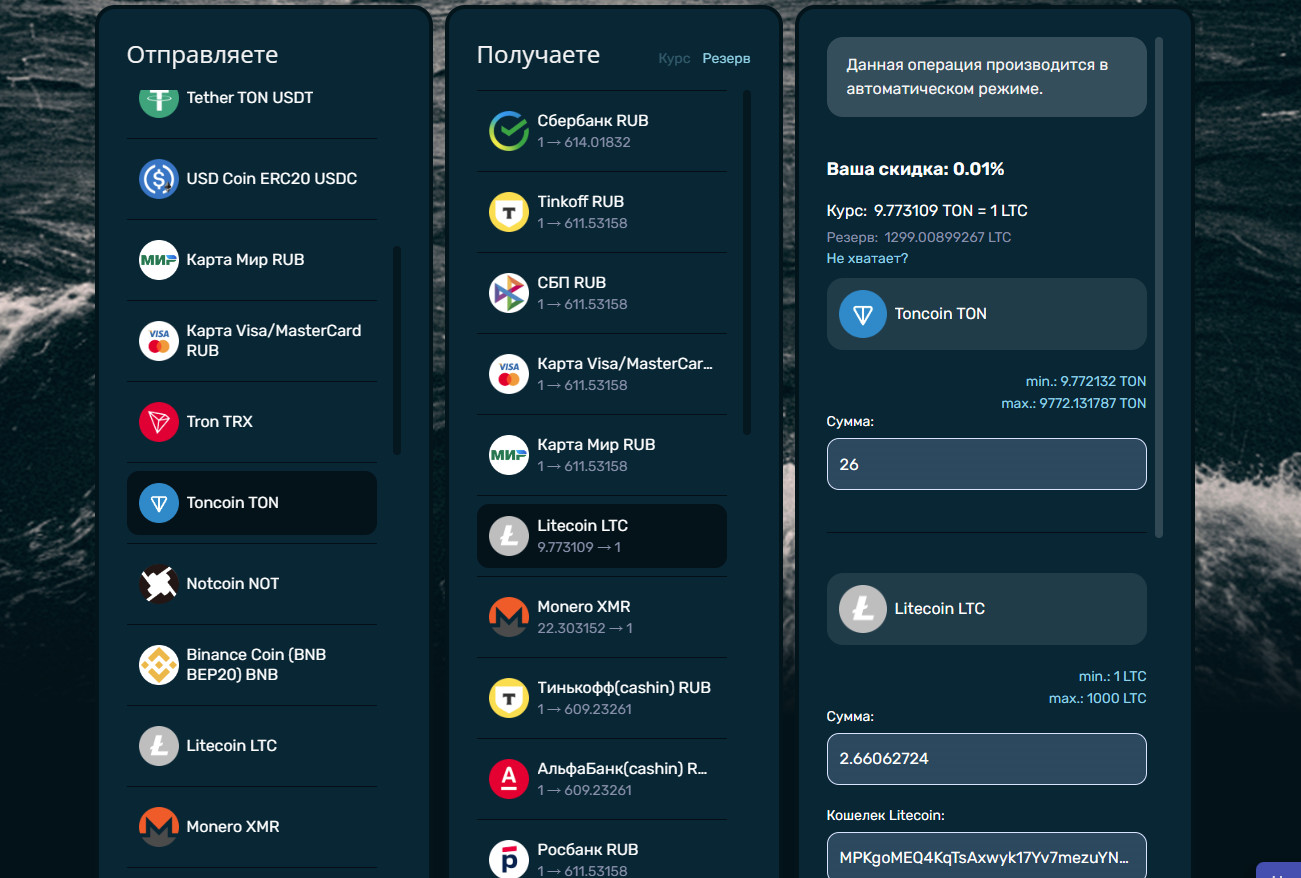Select АльфаБанк(cashin) row label
The width and height of the screenshot is (1301, 878).
pyautogui.click(x=623, y=769)
